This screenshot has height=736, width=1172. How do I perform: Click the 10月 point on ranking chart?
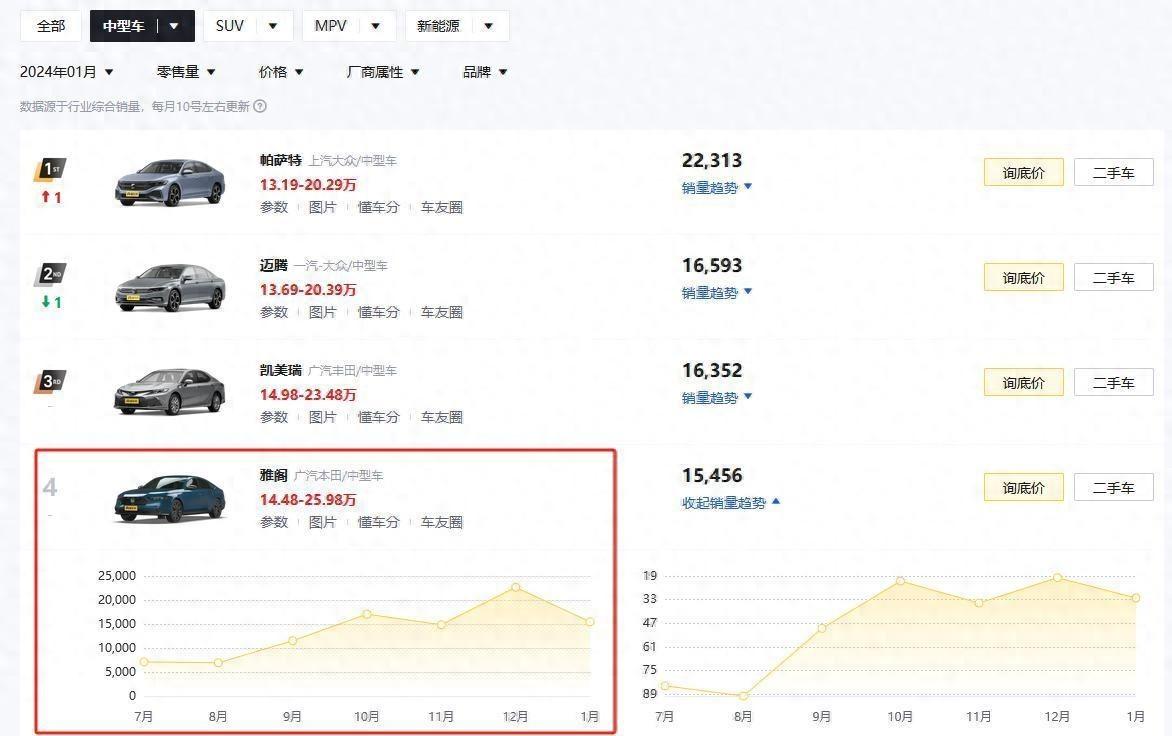click(x=900, y=581)
